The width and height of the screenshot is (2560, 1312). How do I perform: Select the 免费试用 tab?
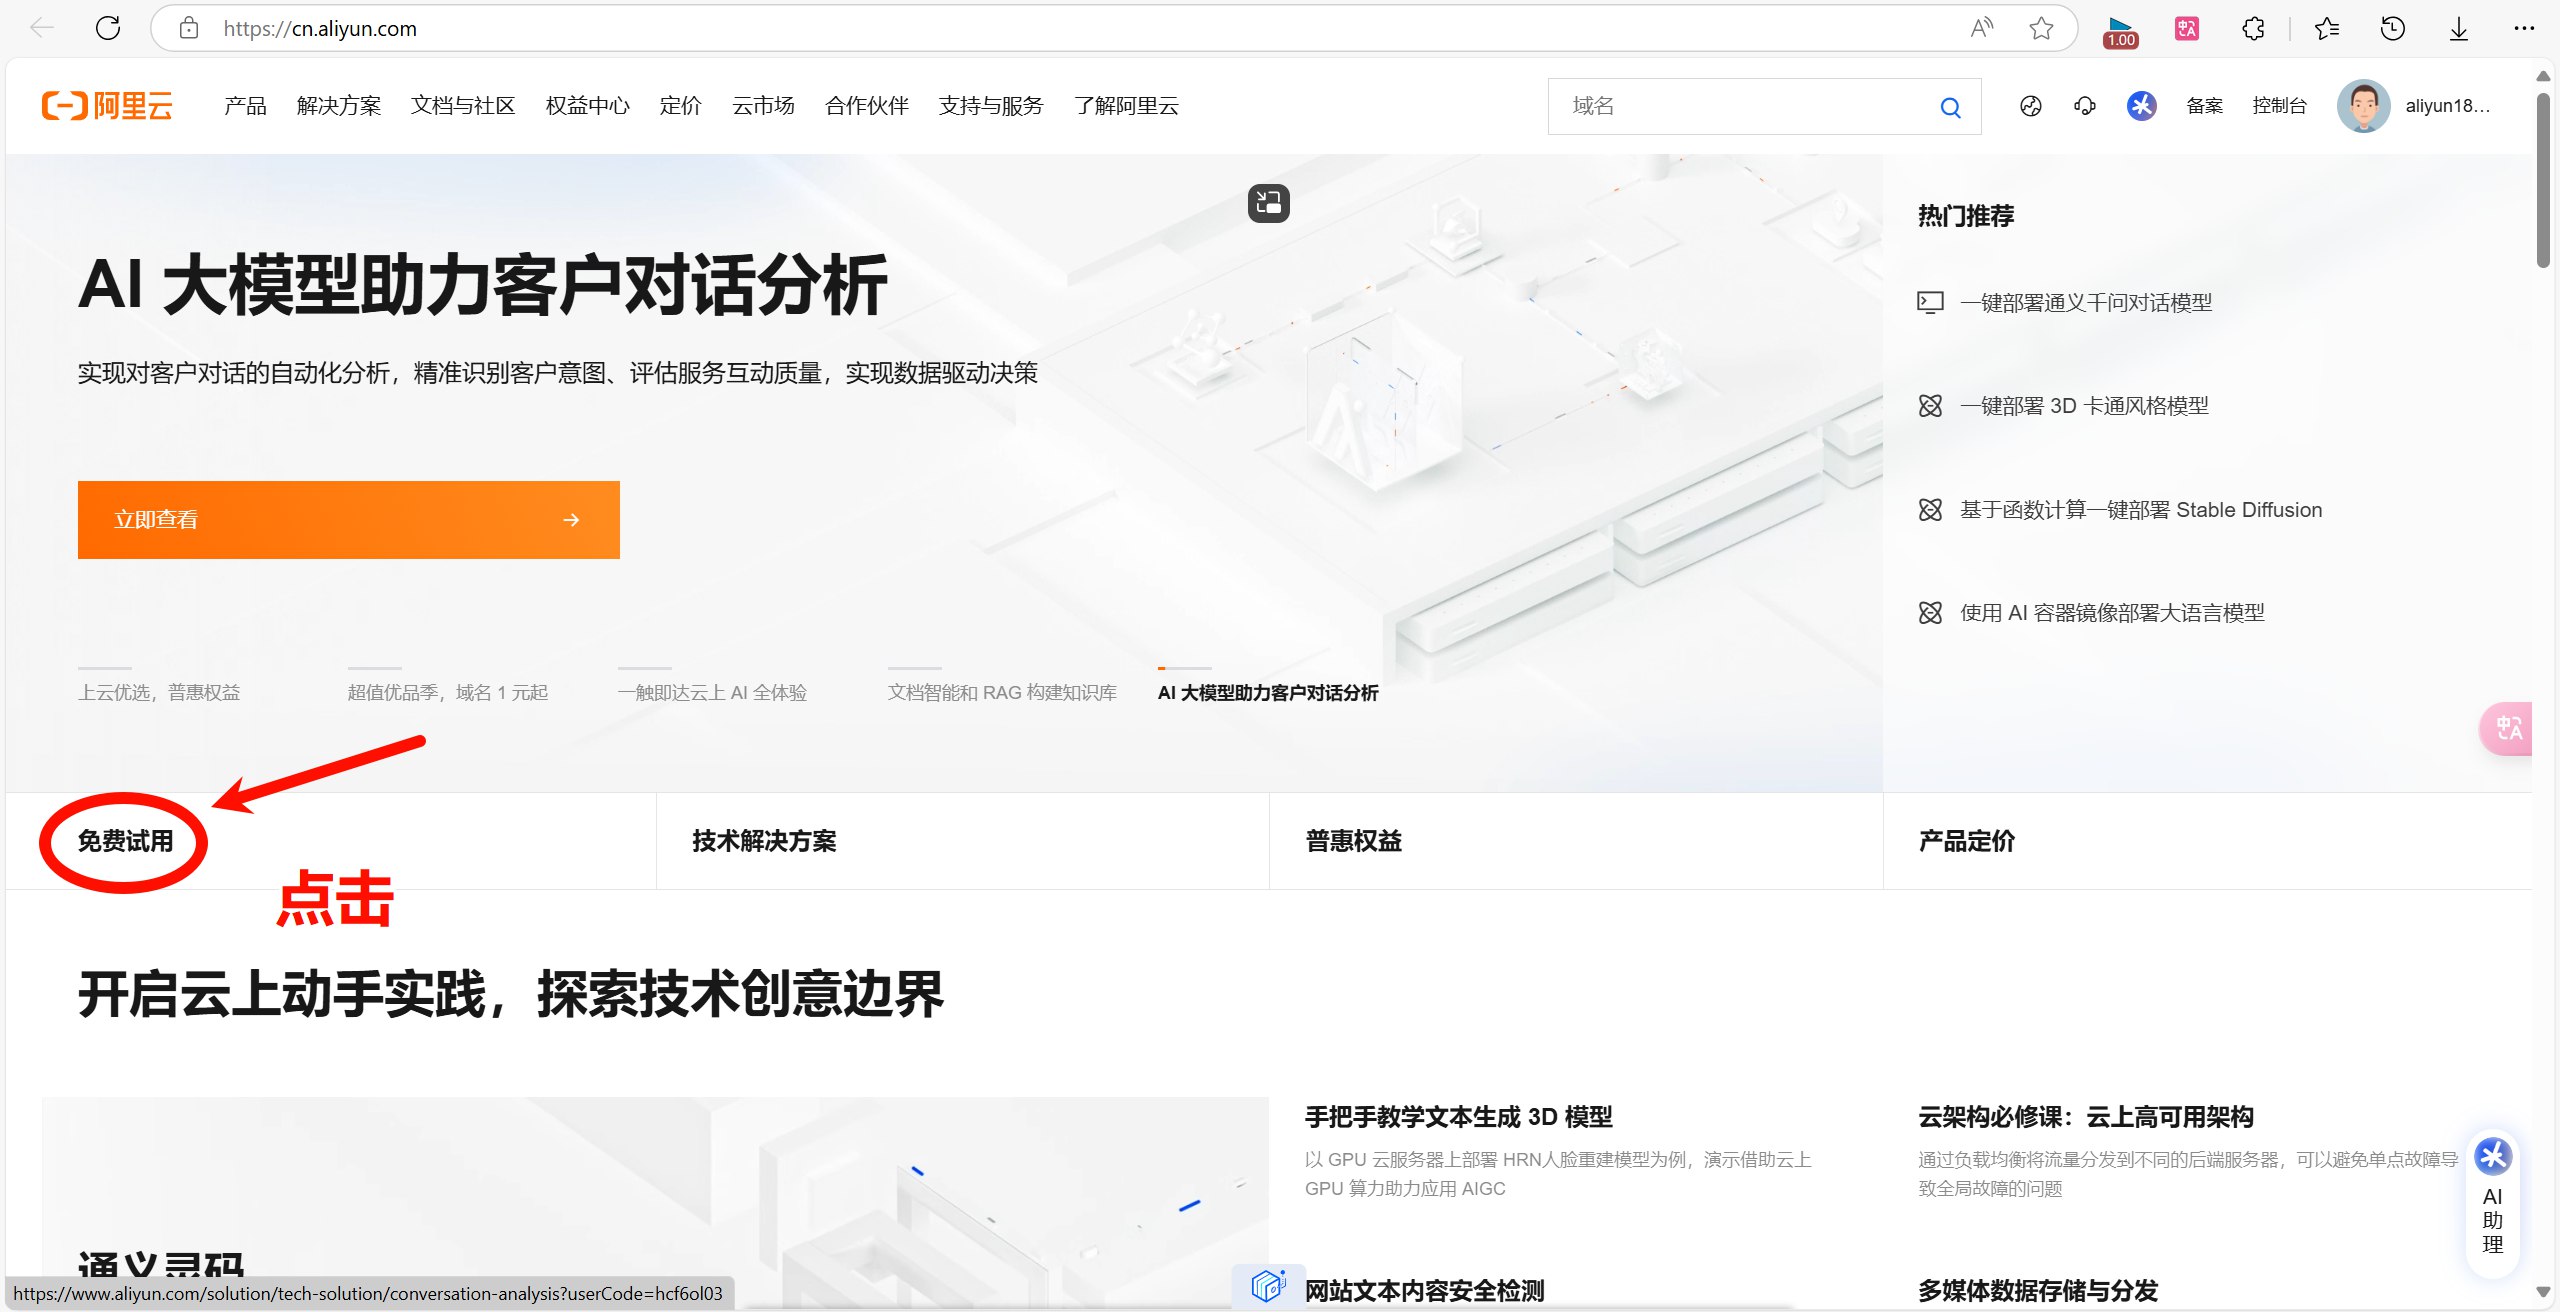[x=126, y=841]
